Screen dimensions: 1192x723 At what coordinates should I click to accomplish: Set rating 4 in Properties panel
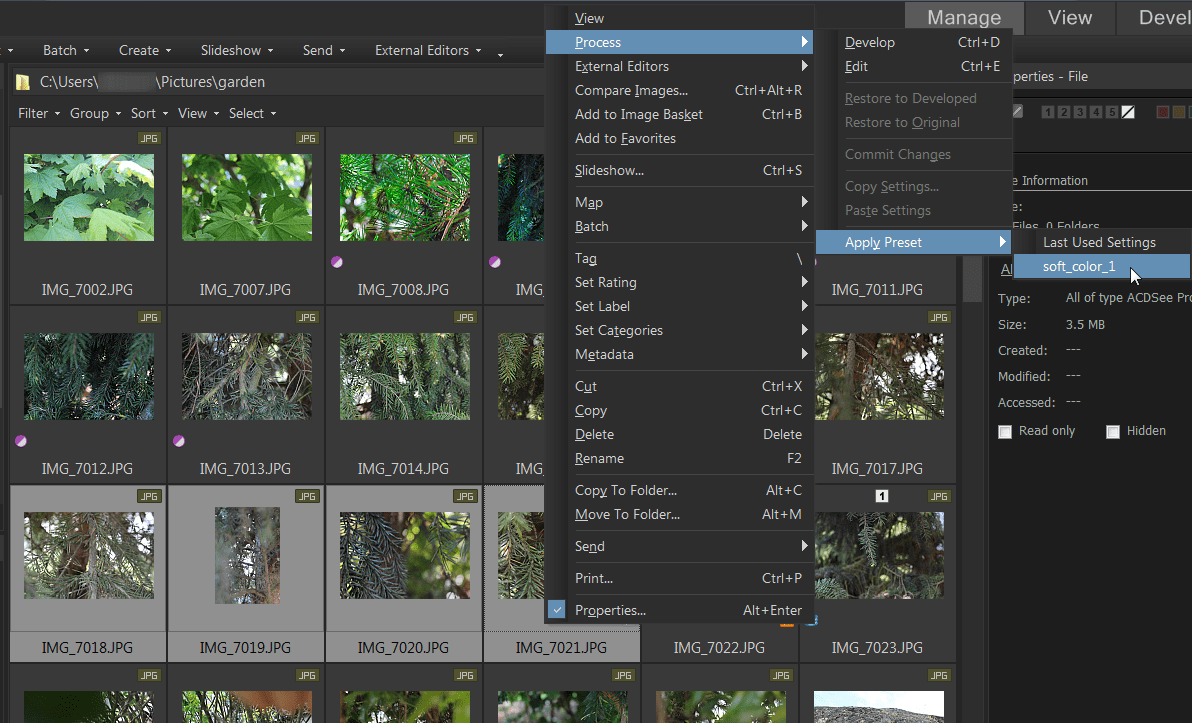pyautogui.click(x=1095, y=112)
